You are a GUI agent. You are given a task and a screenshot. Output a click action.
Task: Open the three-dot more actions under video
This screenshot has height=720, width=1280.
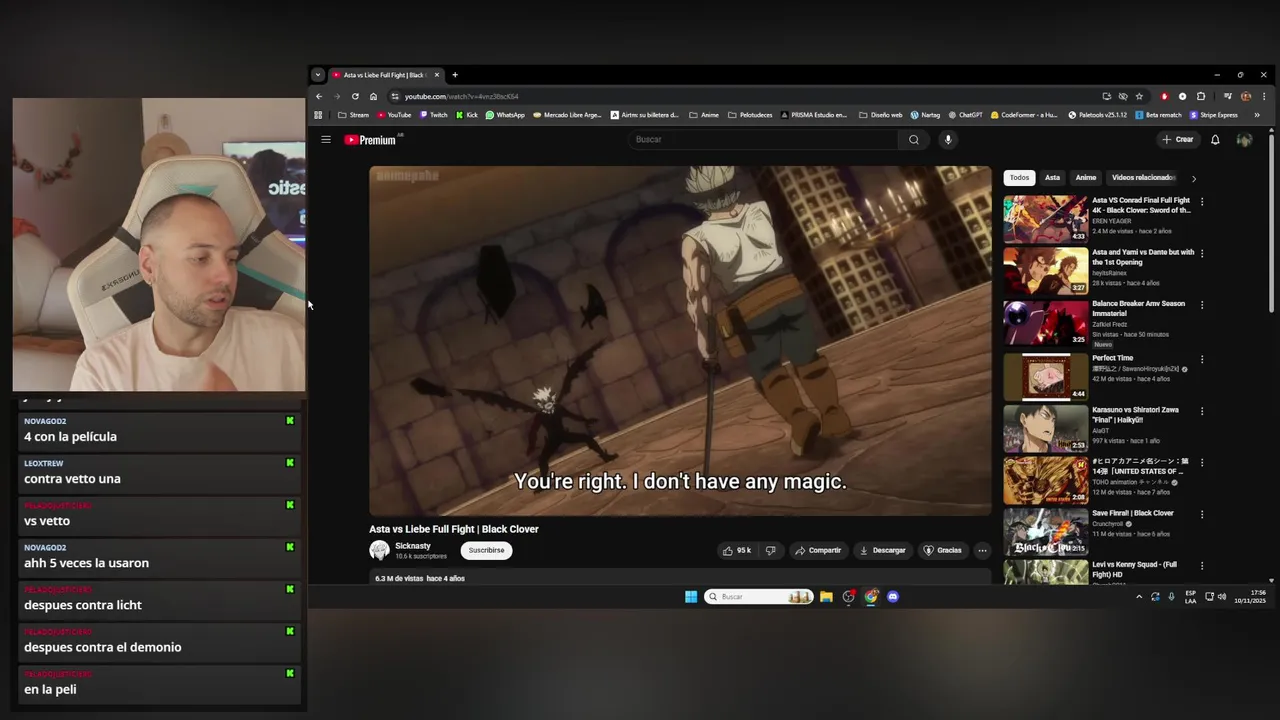(982, 550)
